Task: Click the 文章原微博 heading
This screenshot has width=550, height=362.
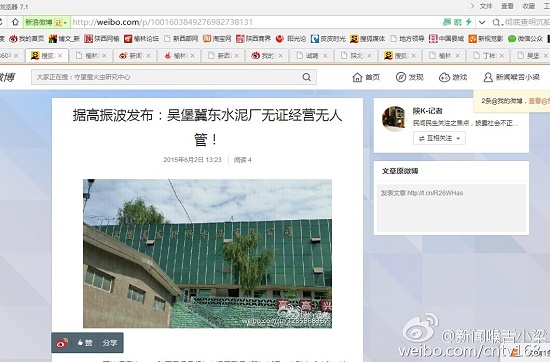Action: click(x=400, y=171)
